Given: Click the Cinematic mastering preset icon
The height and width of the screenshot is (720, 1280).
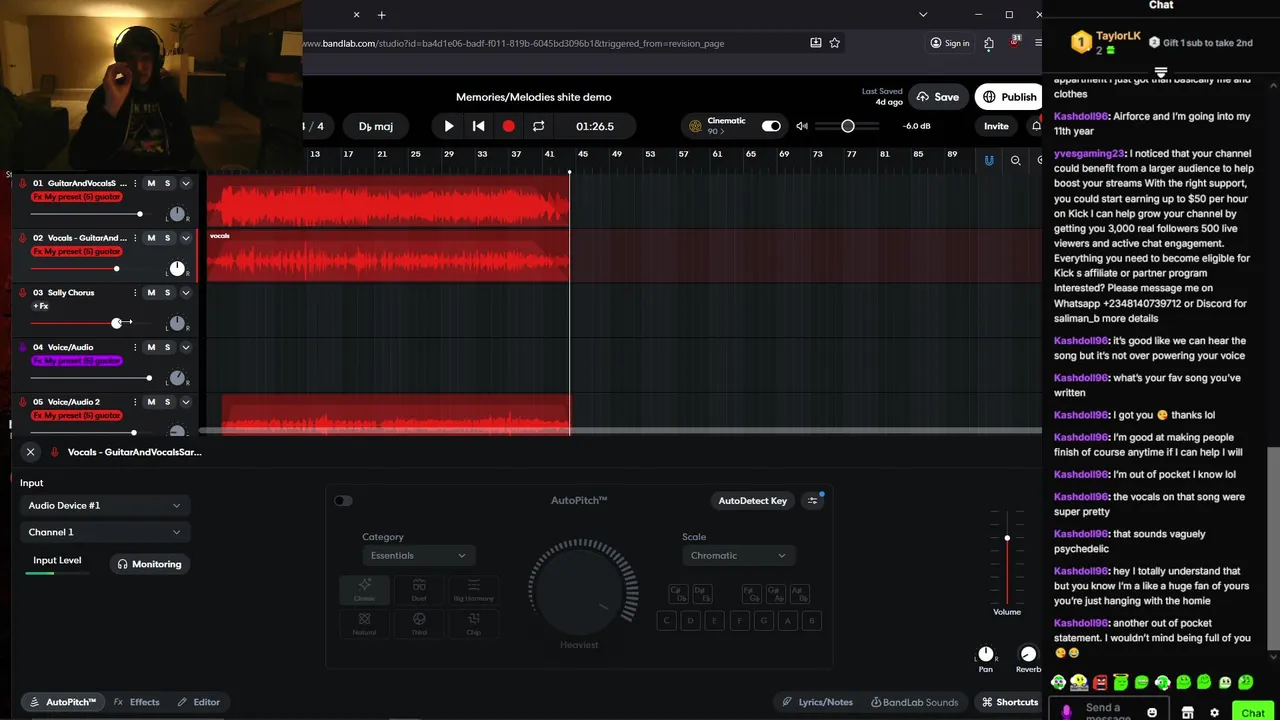Looking at the screenshot, I should [695, 126].
